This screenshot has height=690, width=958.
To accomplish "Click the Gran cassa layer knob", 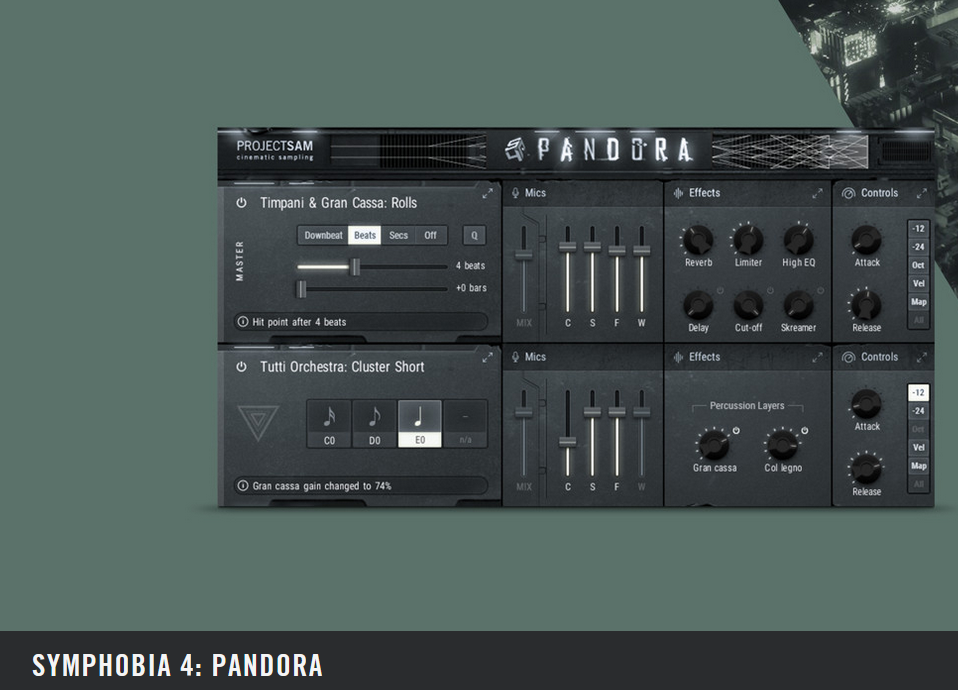I will [x=714, y=444].
